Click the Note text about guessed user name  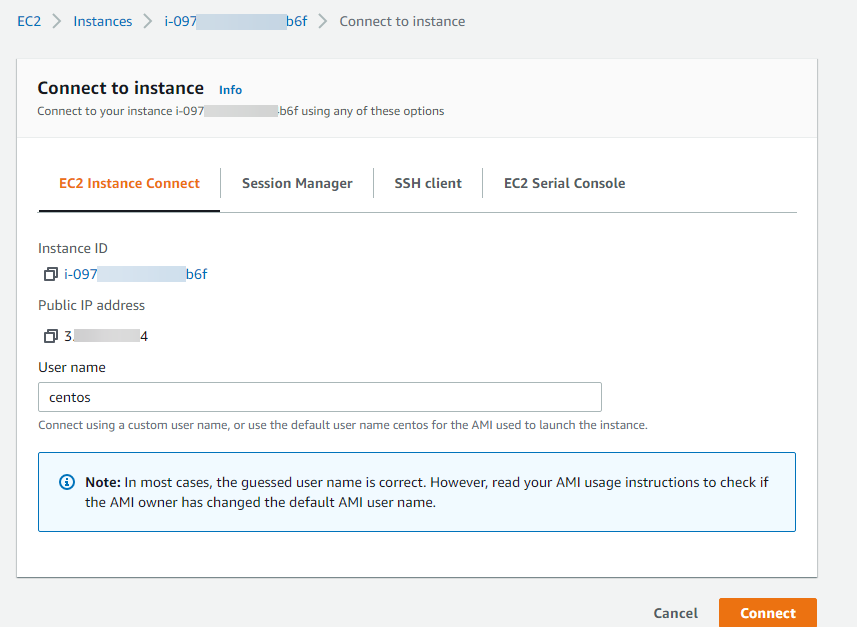click(x=426, y=492)
